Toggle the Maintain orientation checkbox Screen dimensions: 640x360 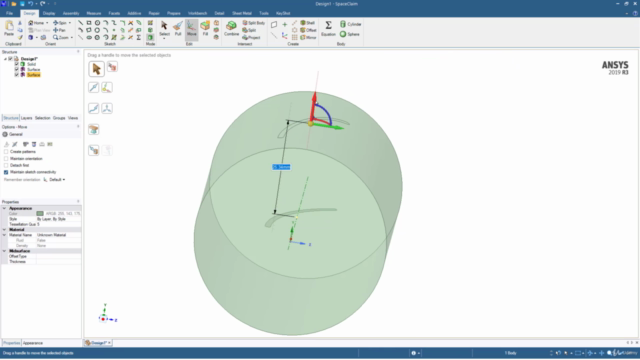pyautogui.click(x=6, y=159)
